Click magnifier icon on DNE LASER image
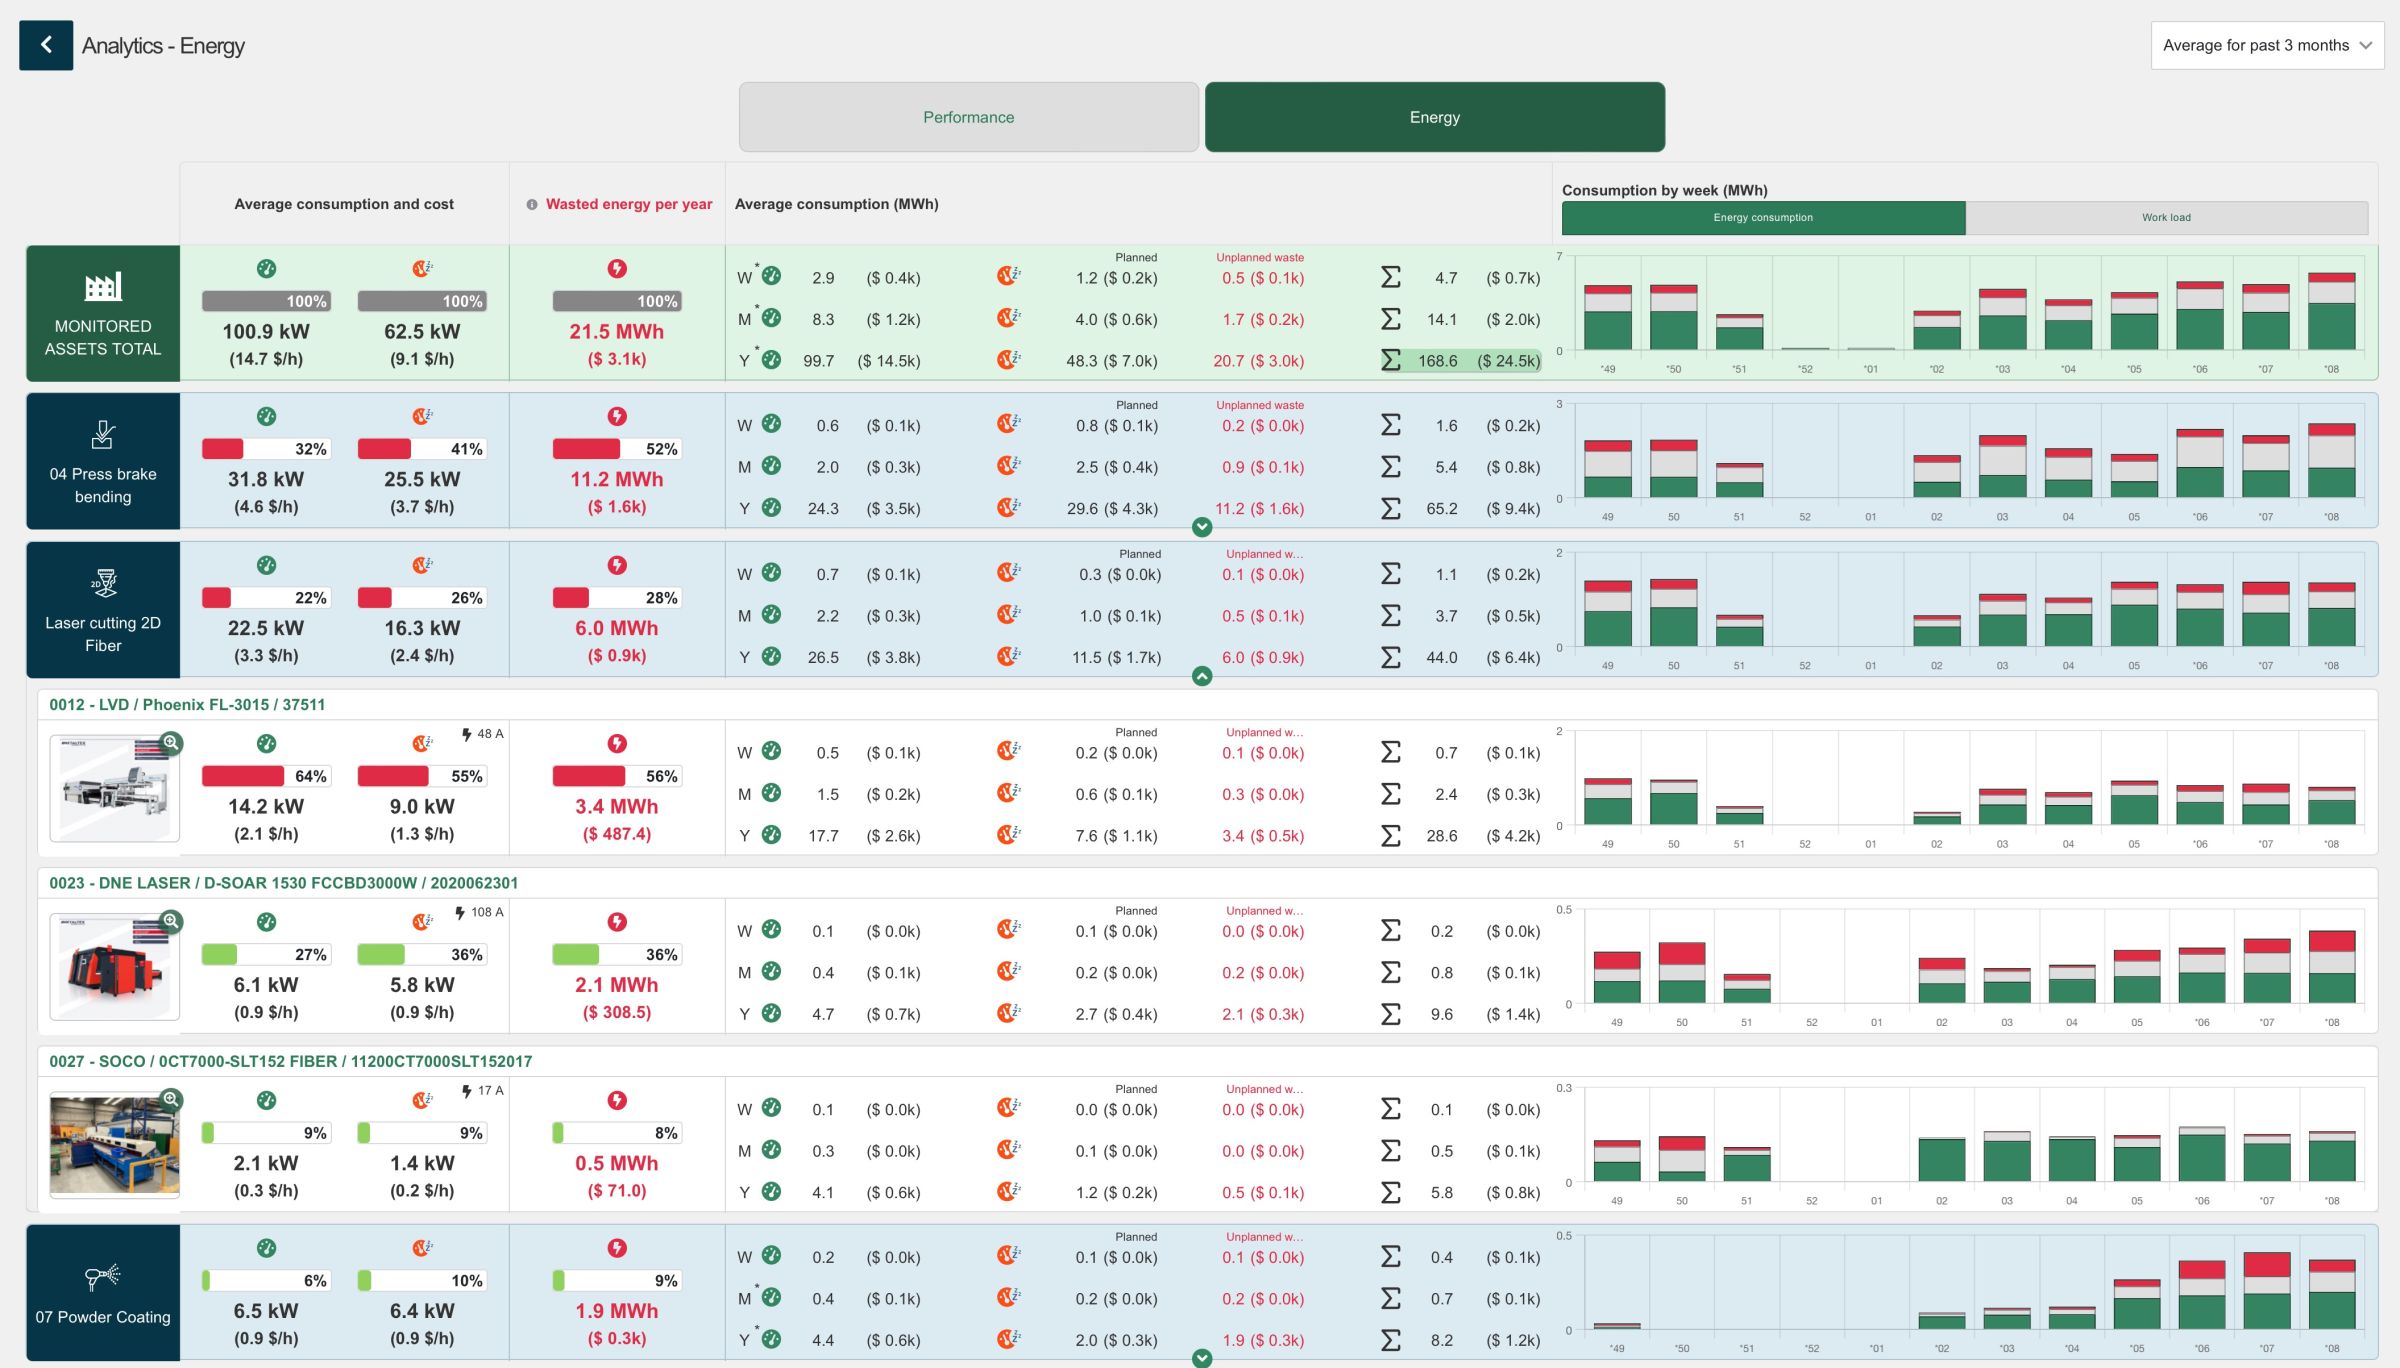 tap(171, 921)
